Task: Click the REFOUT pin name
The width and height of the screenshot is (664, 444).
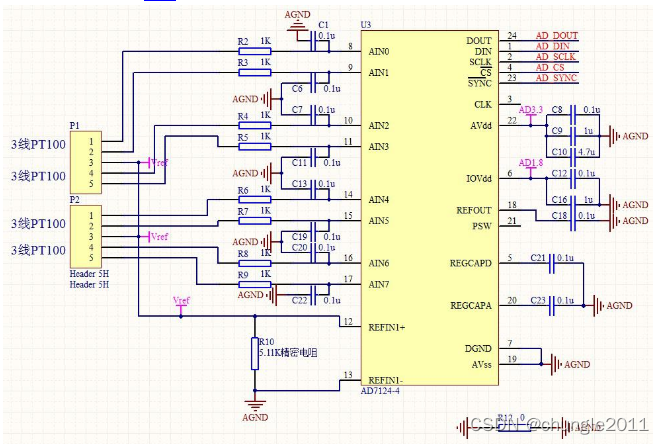Action: point(474,211)
